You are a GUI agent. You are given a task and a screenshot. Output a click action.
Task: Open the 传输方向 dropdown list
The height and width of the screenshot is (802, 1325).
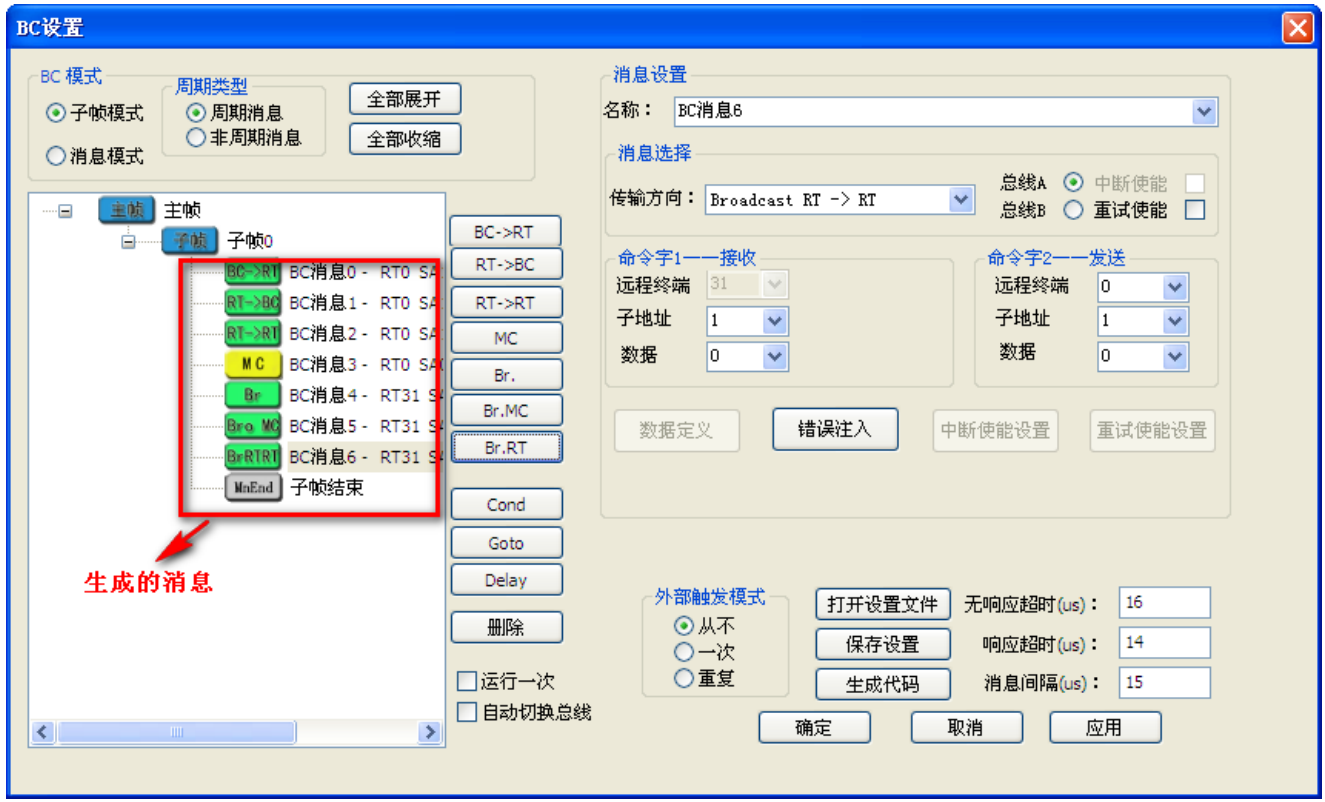pyautogui.click(x=961, y=200)
